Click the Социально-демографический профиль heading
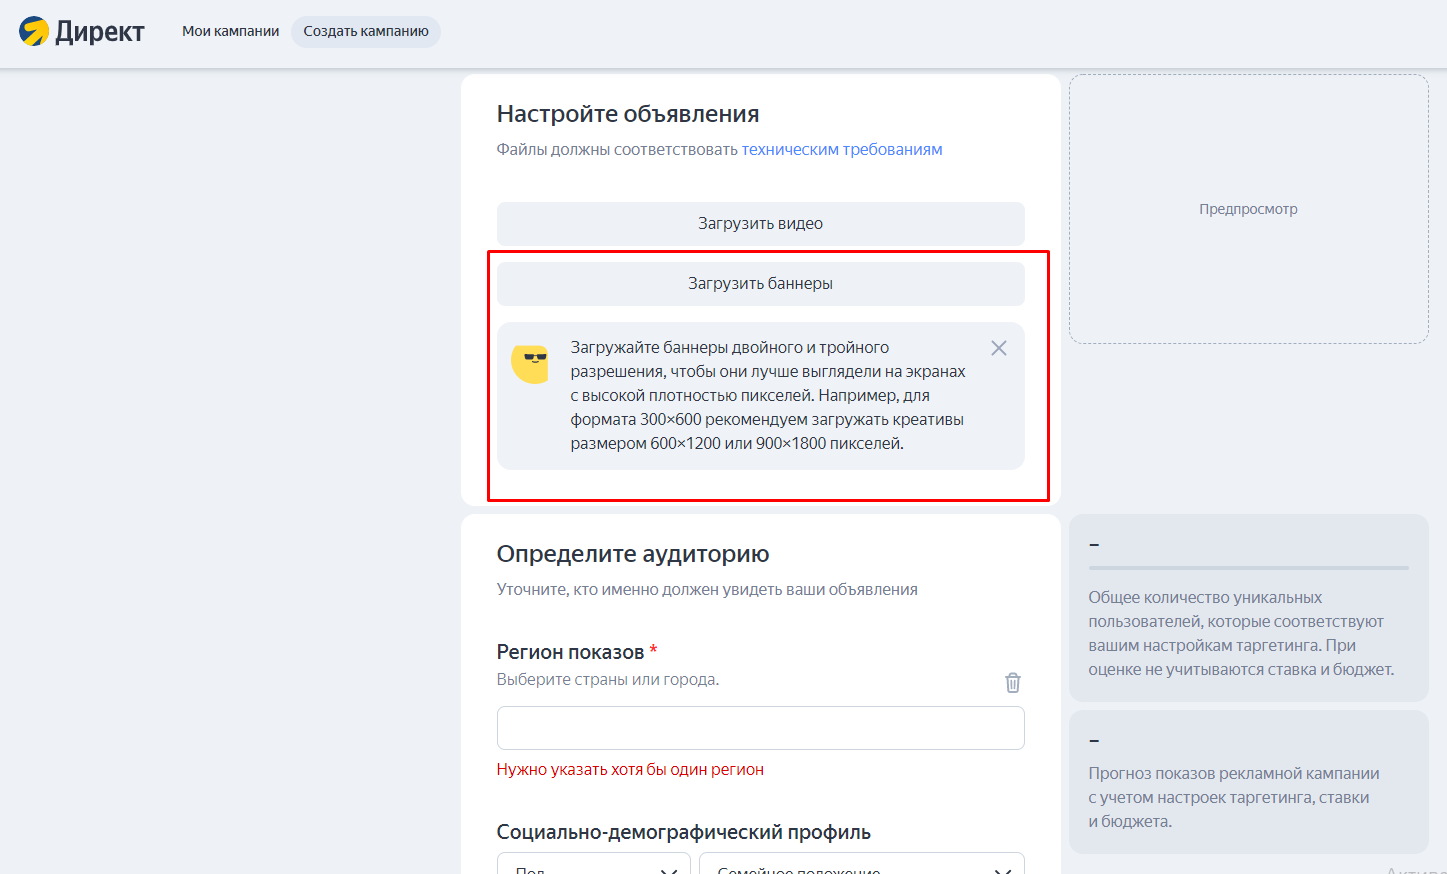 [x=684, y=832]
